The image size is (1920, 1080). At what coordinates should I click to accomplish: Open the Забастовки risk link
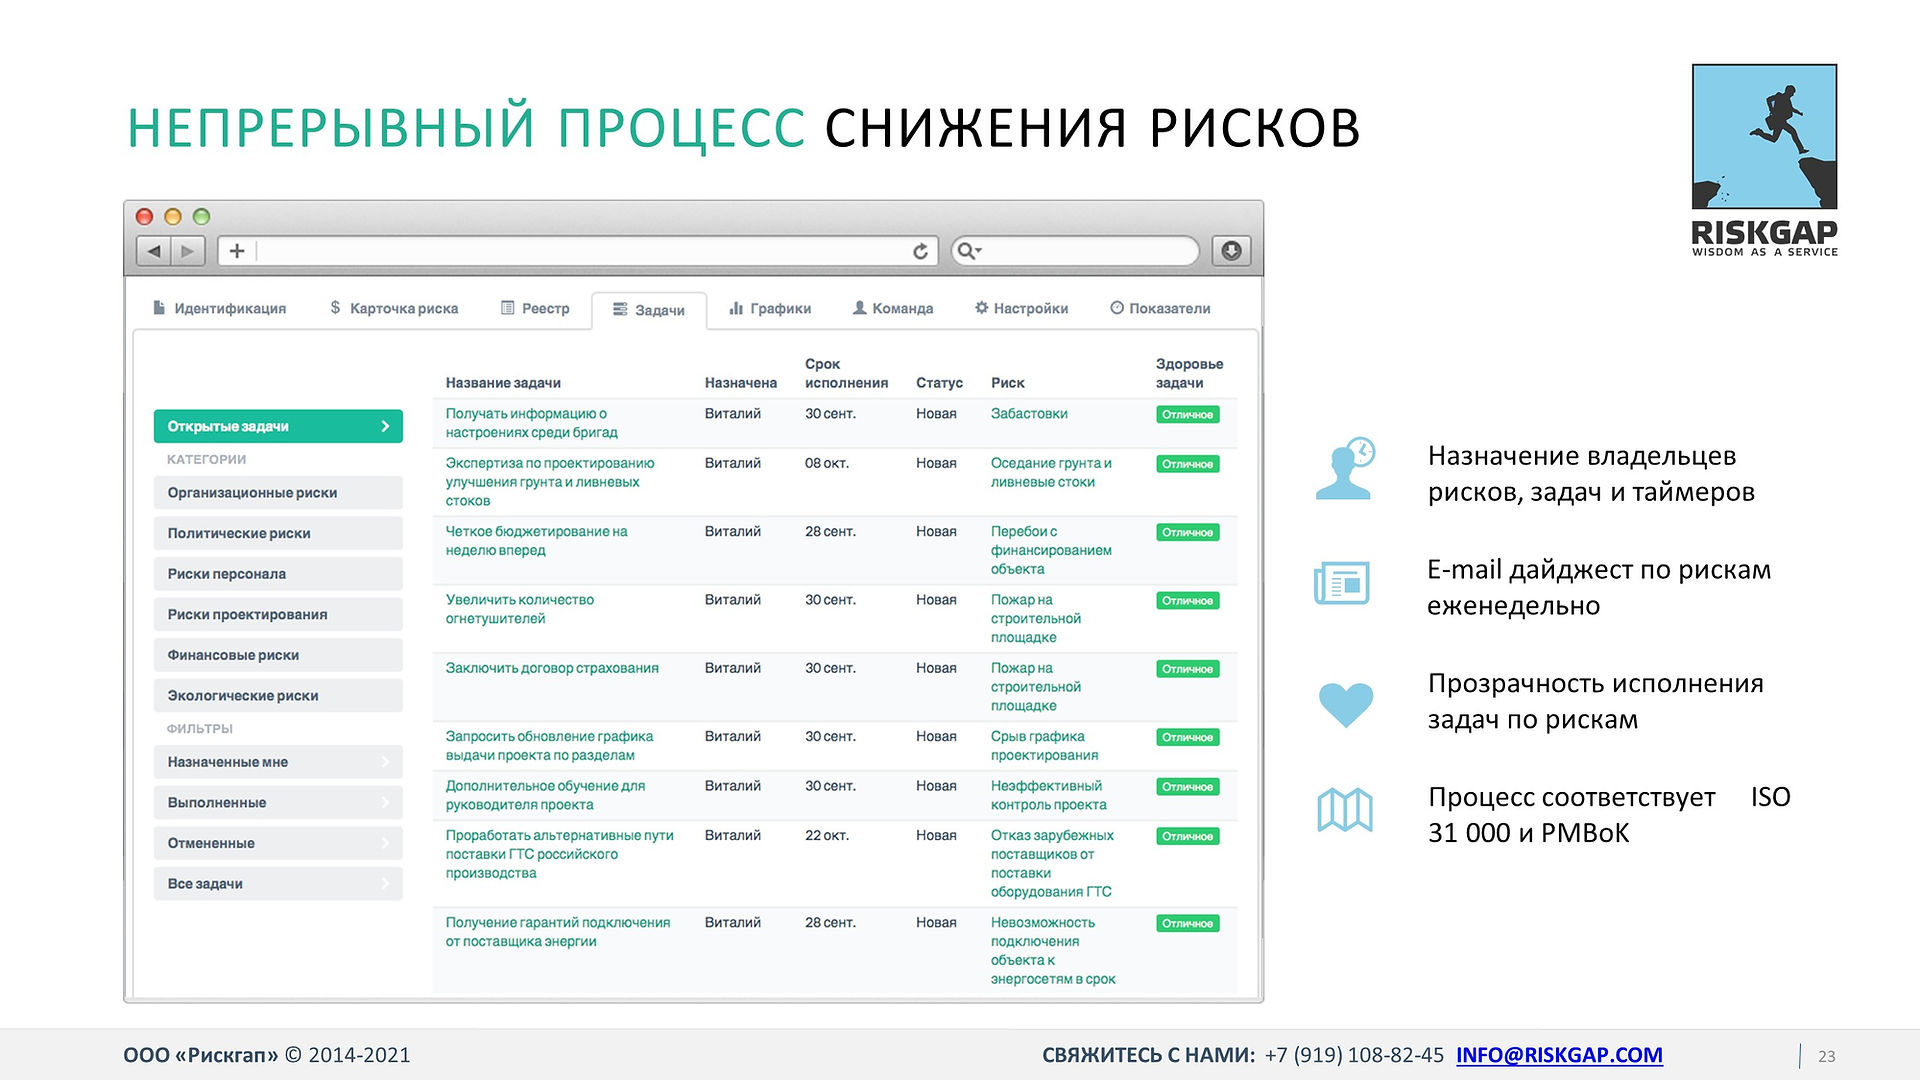1029,414
